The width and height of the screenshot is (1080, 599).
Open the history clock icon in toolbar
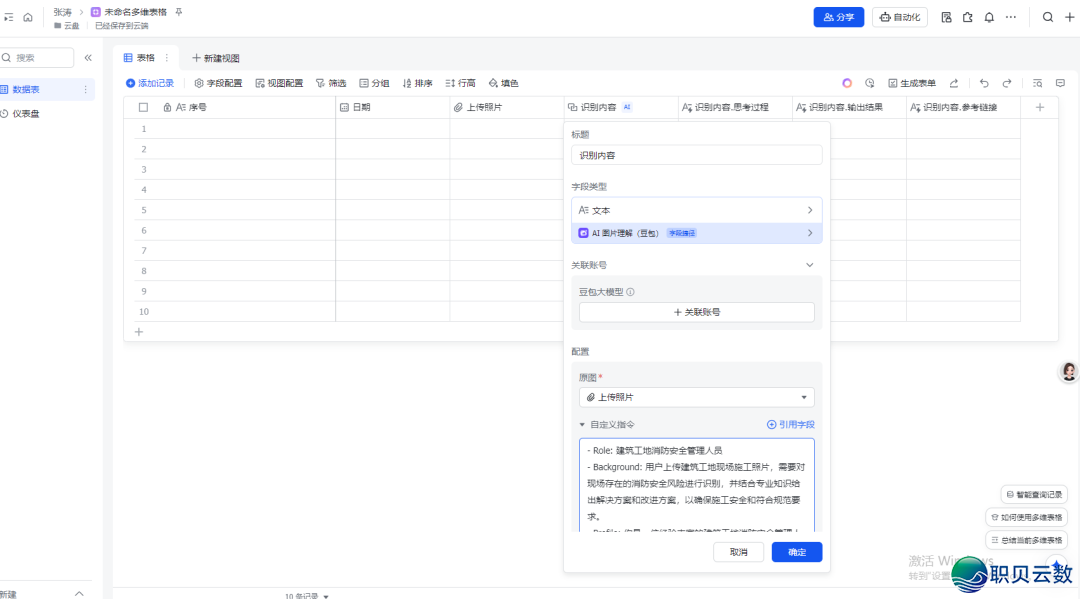click(870, 83)
